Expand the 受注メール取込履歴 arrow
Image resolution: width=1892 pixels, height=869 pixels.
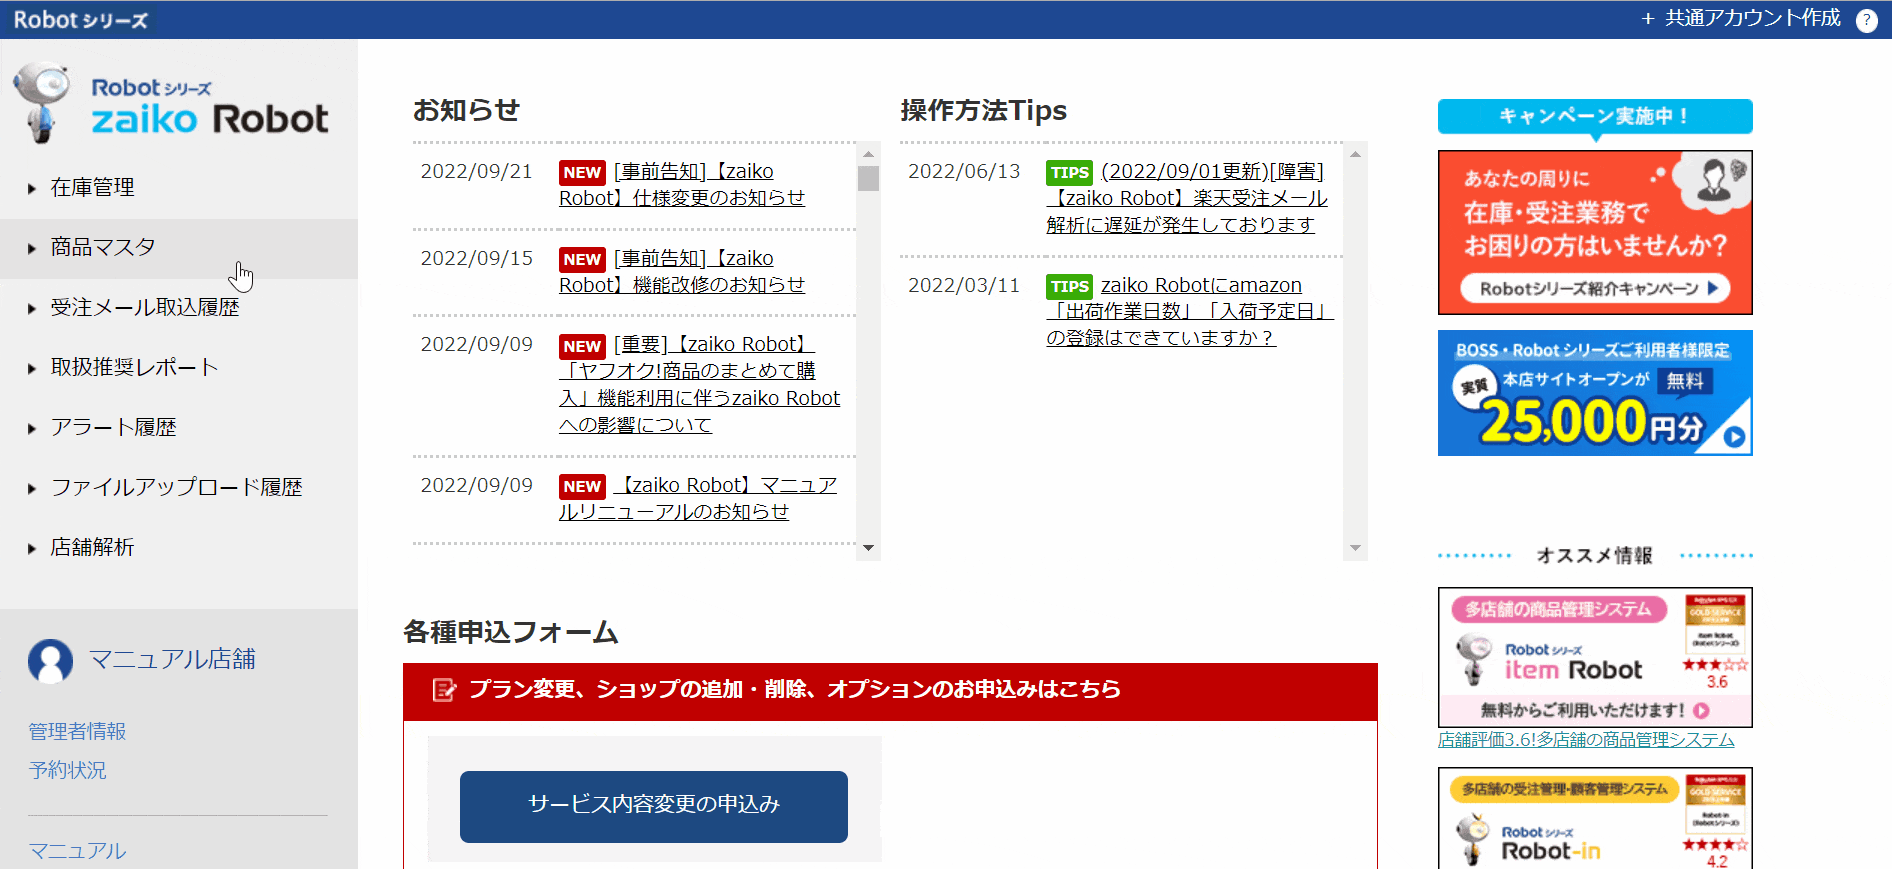[32, 308]
